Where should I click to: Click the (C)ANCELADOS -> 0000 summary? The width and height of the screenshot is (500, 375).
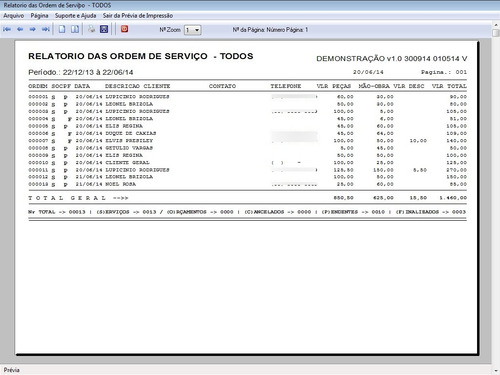coord(277,212)
